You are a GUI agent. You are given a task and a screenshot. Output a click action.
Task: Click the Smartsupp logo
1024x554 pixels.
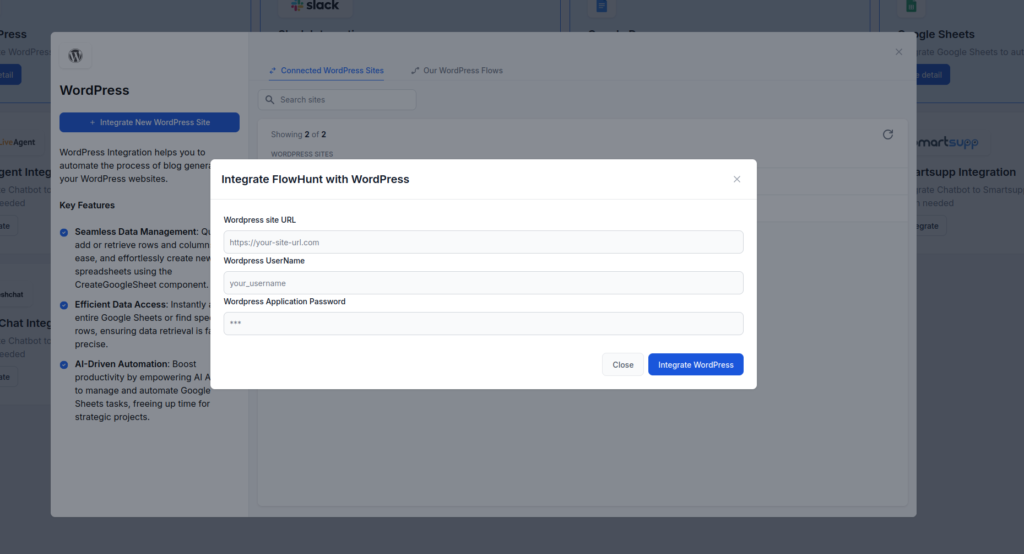click(x=945, y=144)
